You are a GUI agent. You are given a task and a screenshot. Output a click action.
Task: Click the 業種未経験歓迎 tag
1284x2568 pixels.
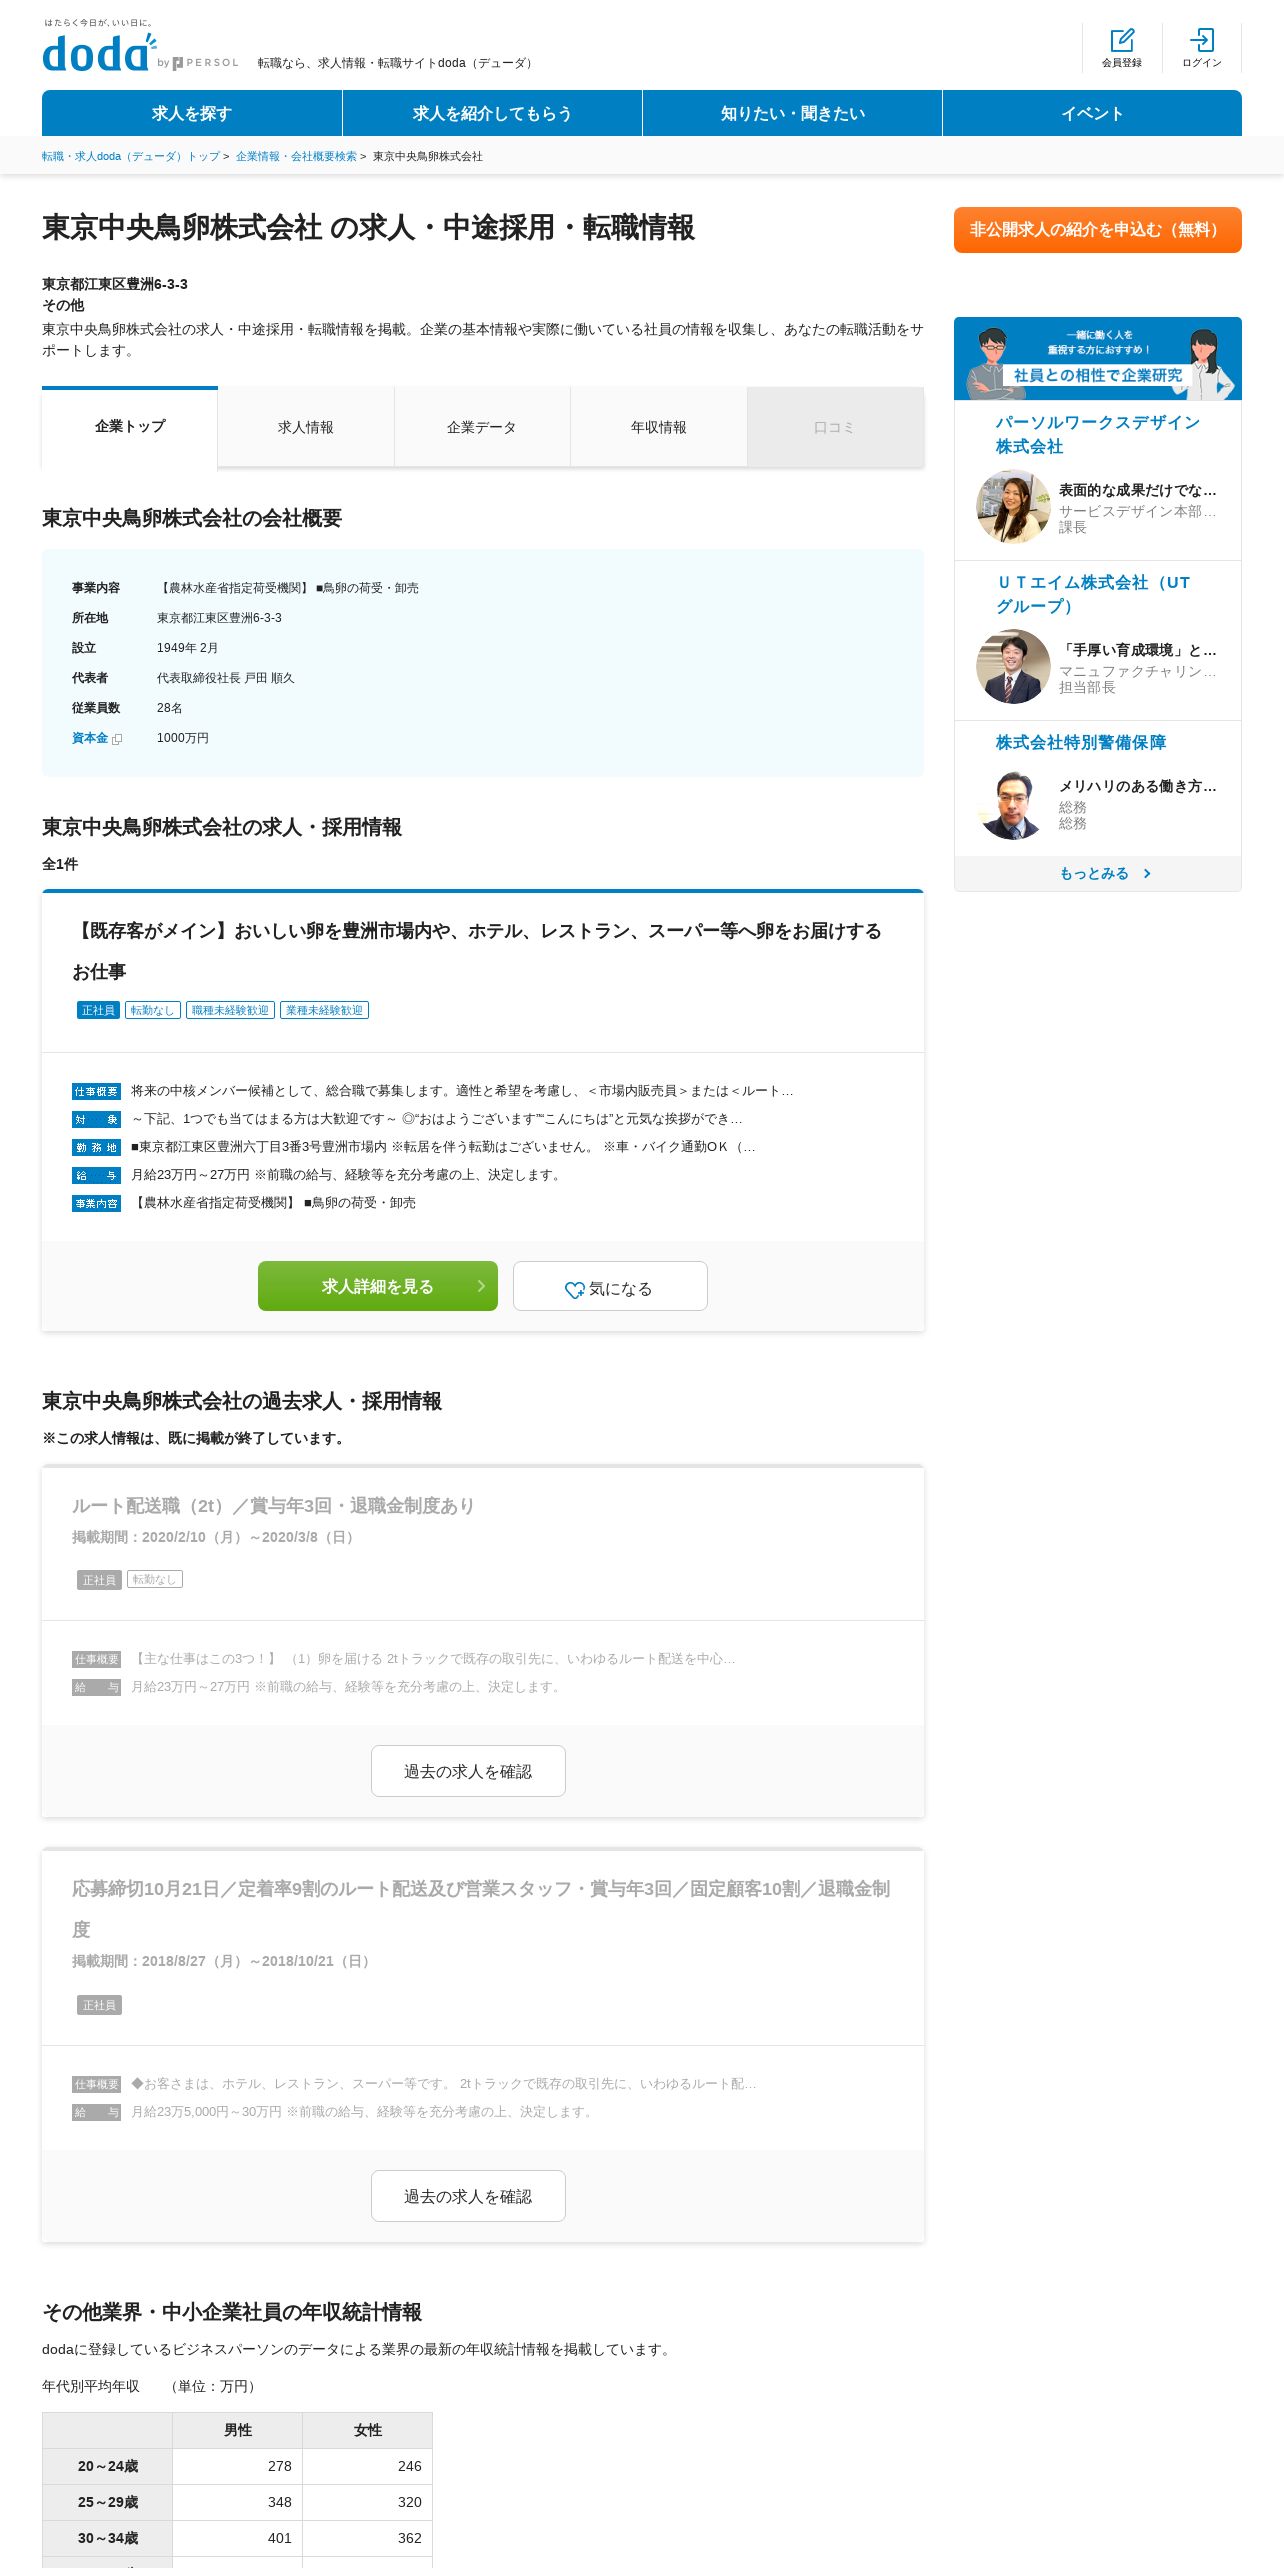click(324, 1010)
